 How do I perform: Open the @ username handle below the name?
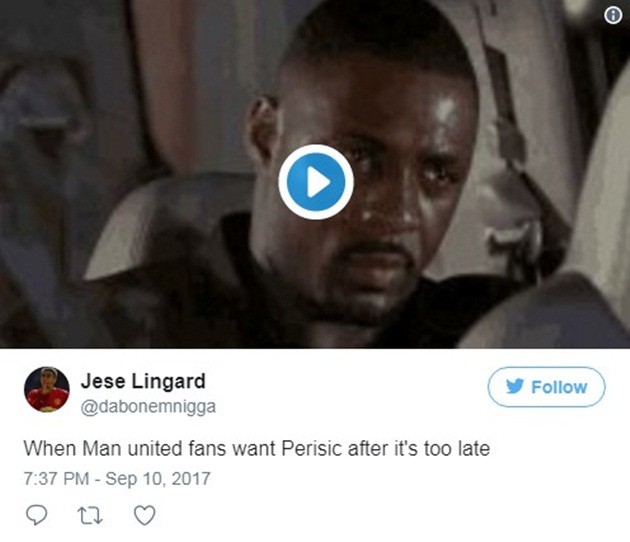point(148,407)
